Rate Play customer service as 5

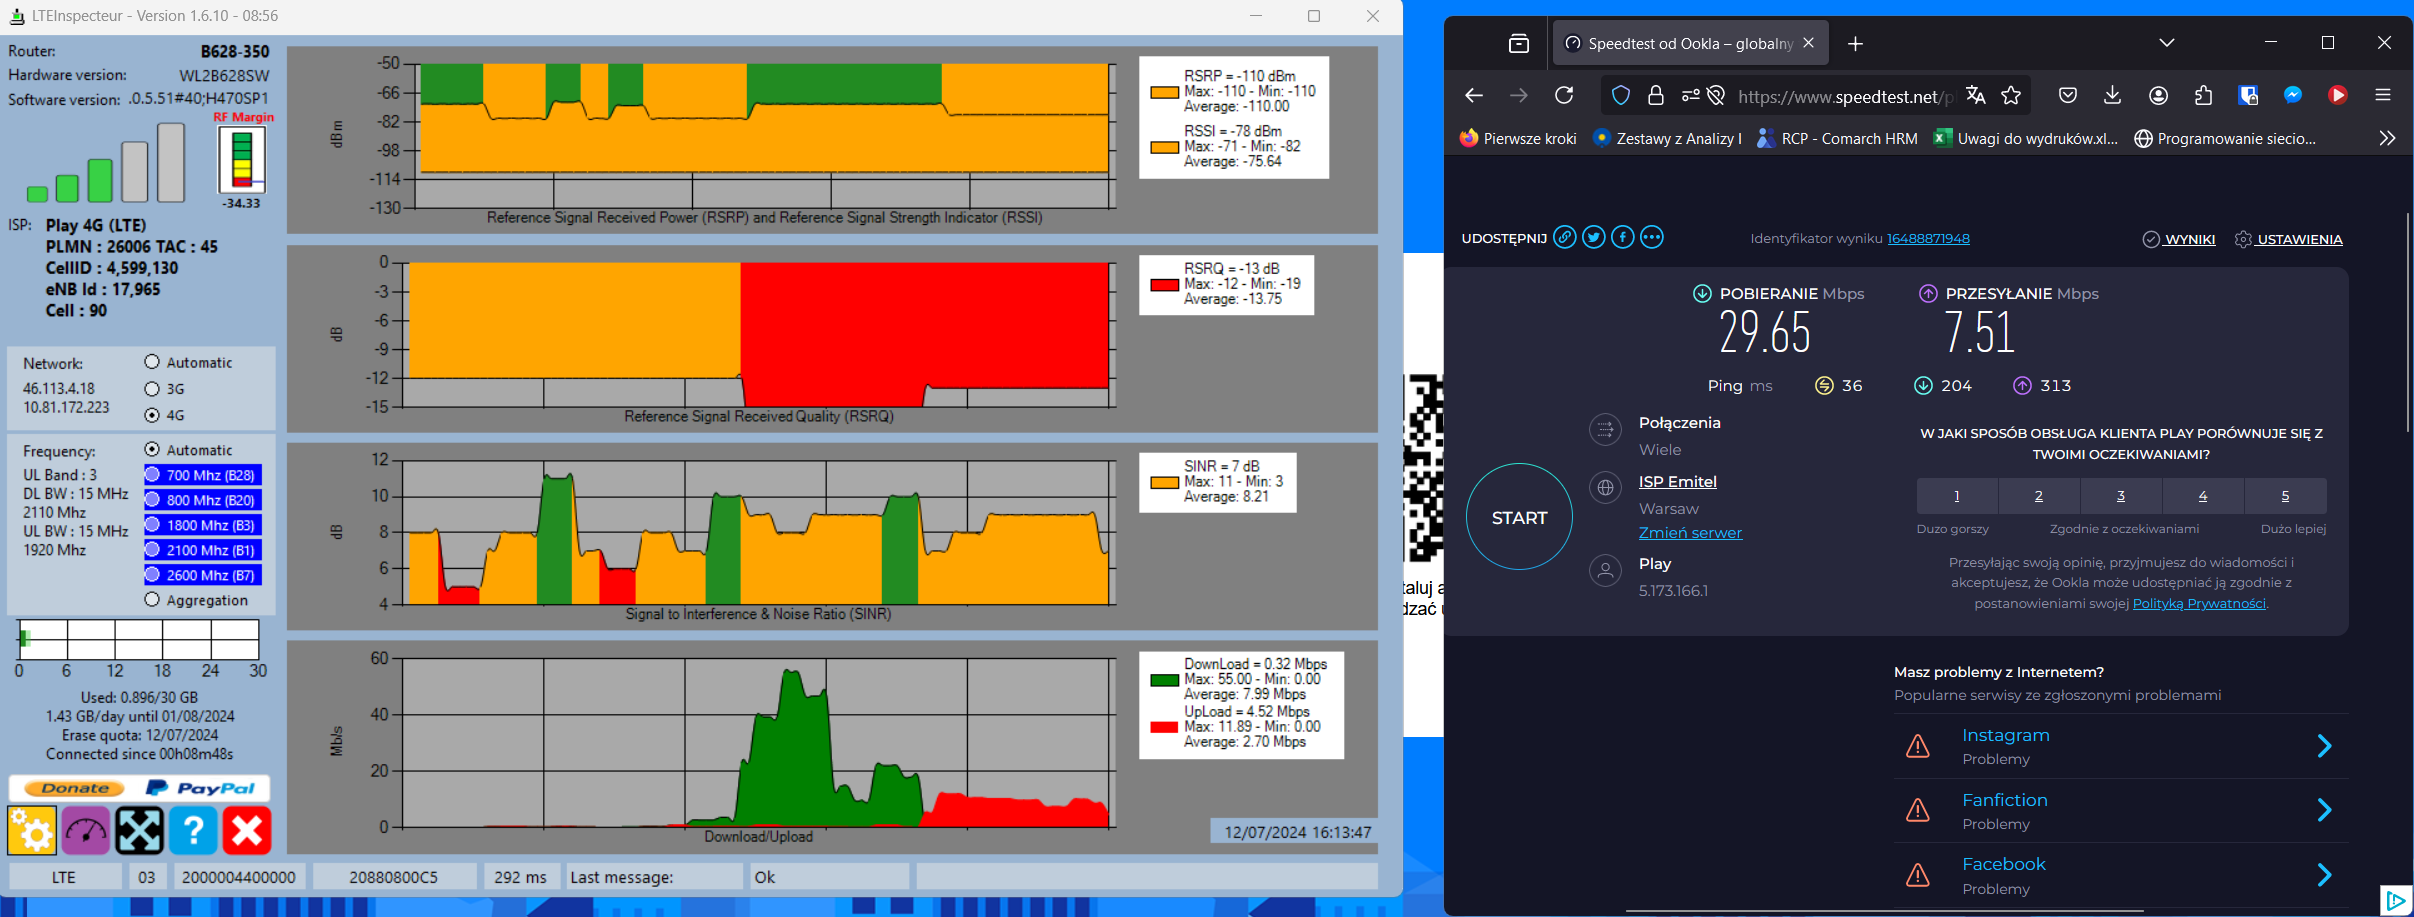(2285, 496)
